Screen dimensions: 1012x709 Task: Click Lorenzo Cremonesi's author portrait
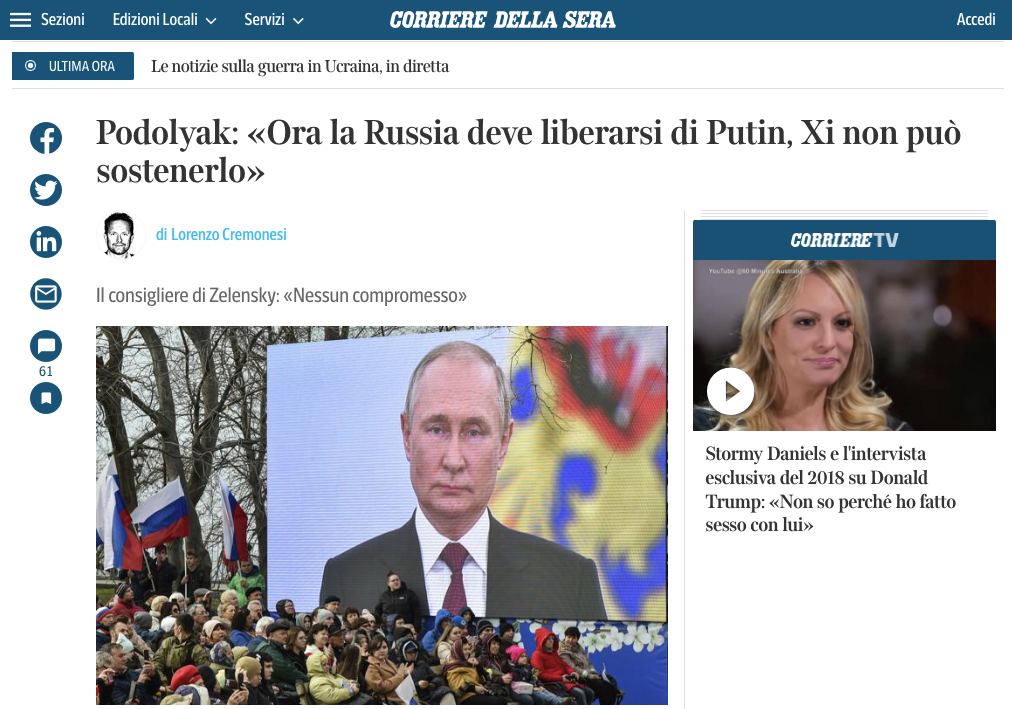point(120,235)
